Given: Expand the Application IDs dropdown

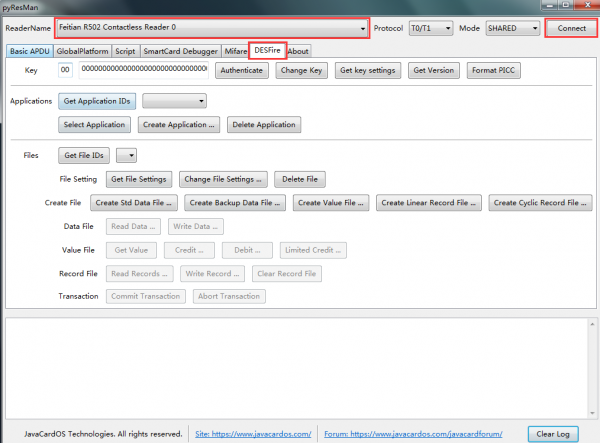Looking at the screenshot, I should 174,101.
